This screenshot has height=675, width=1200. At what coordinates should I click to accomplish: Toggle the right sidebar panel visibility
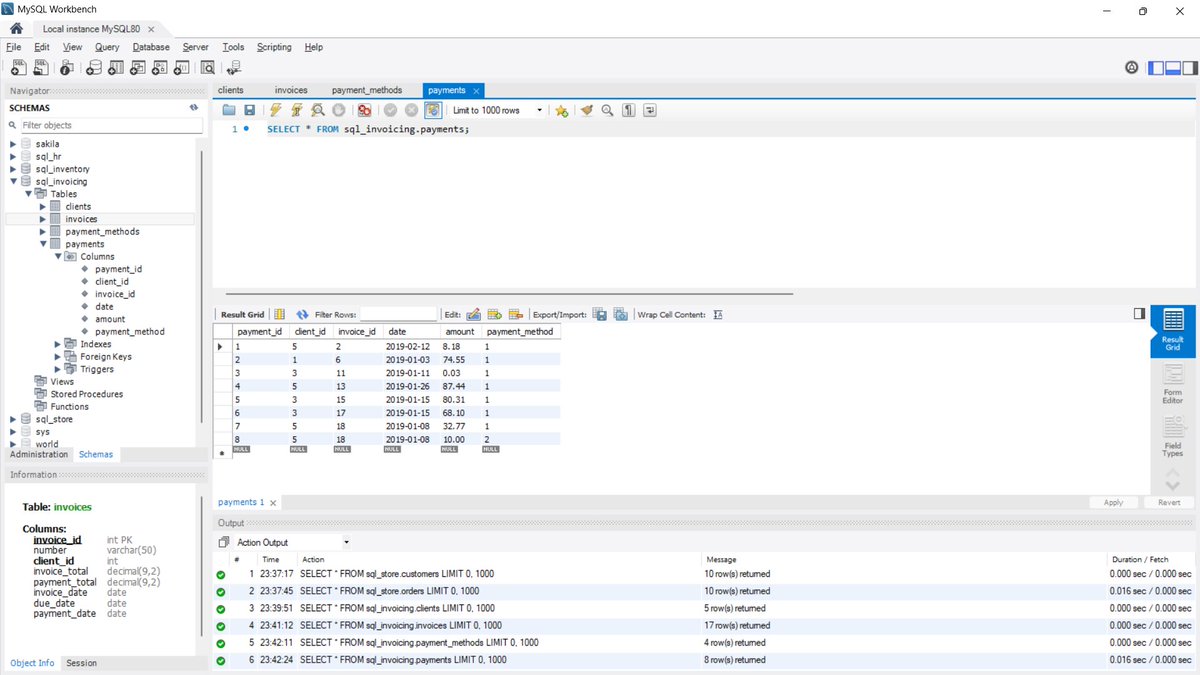click(x=1189, y=67)
